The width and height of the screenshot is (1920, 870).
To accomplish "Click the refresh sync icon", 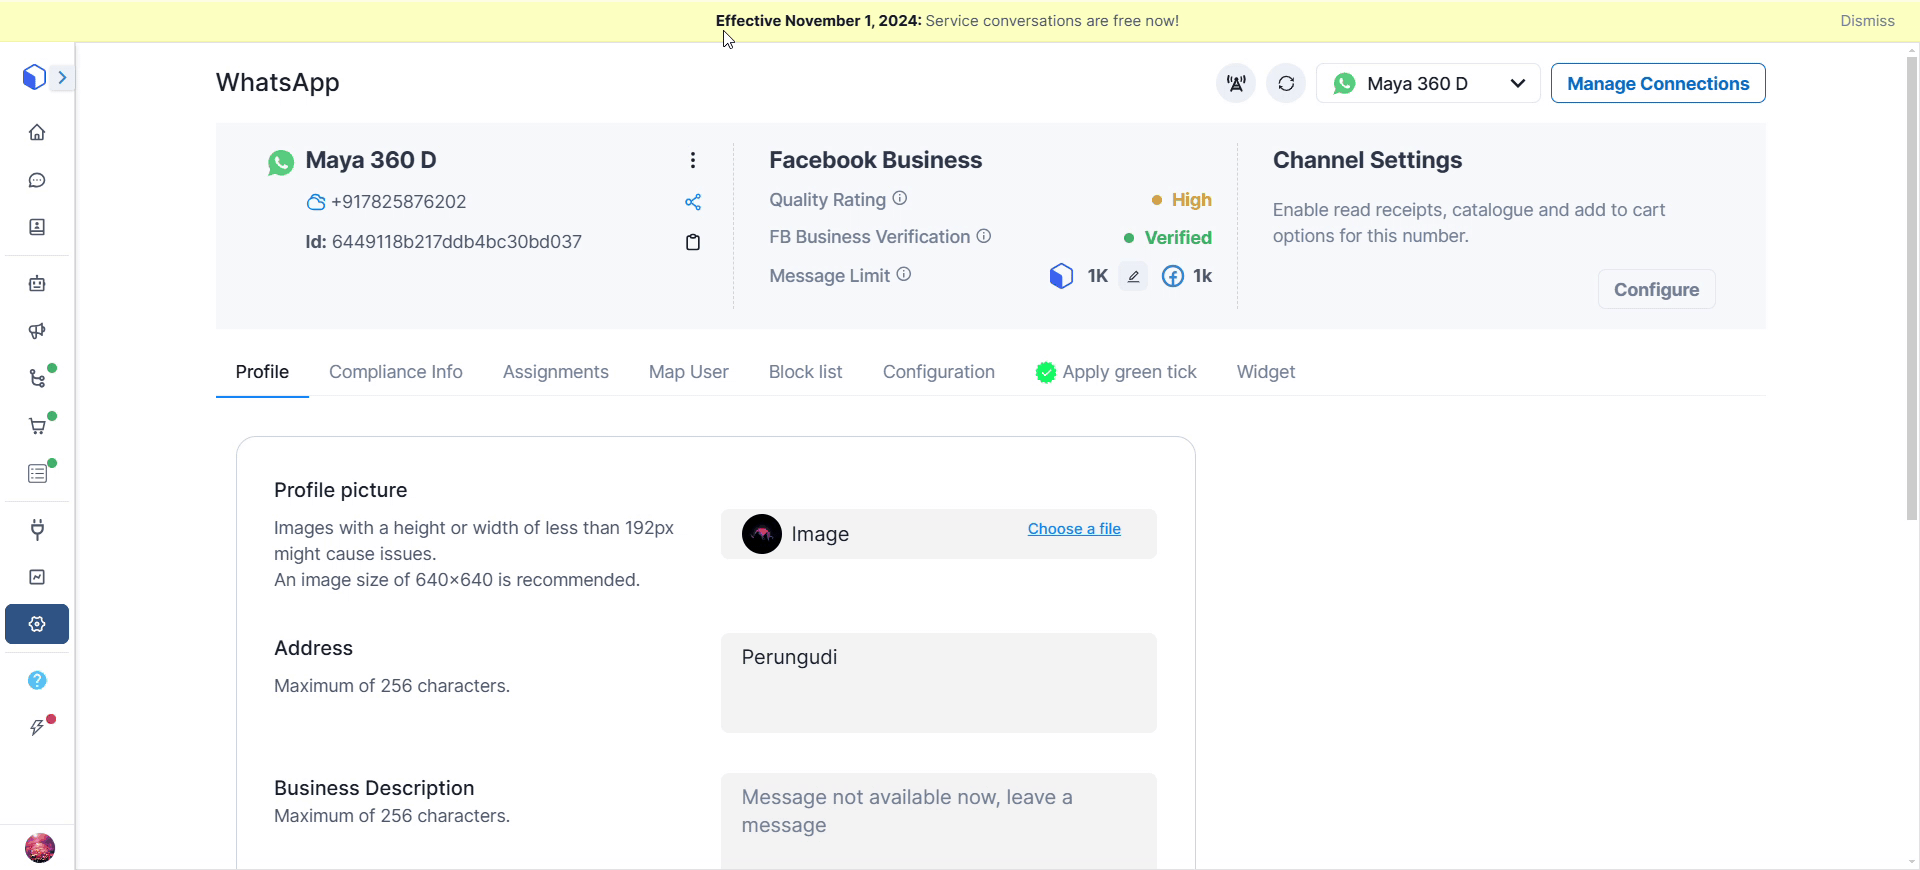I will [1286, 83].
